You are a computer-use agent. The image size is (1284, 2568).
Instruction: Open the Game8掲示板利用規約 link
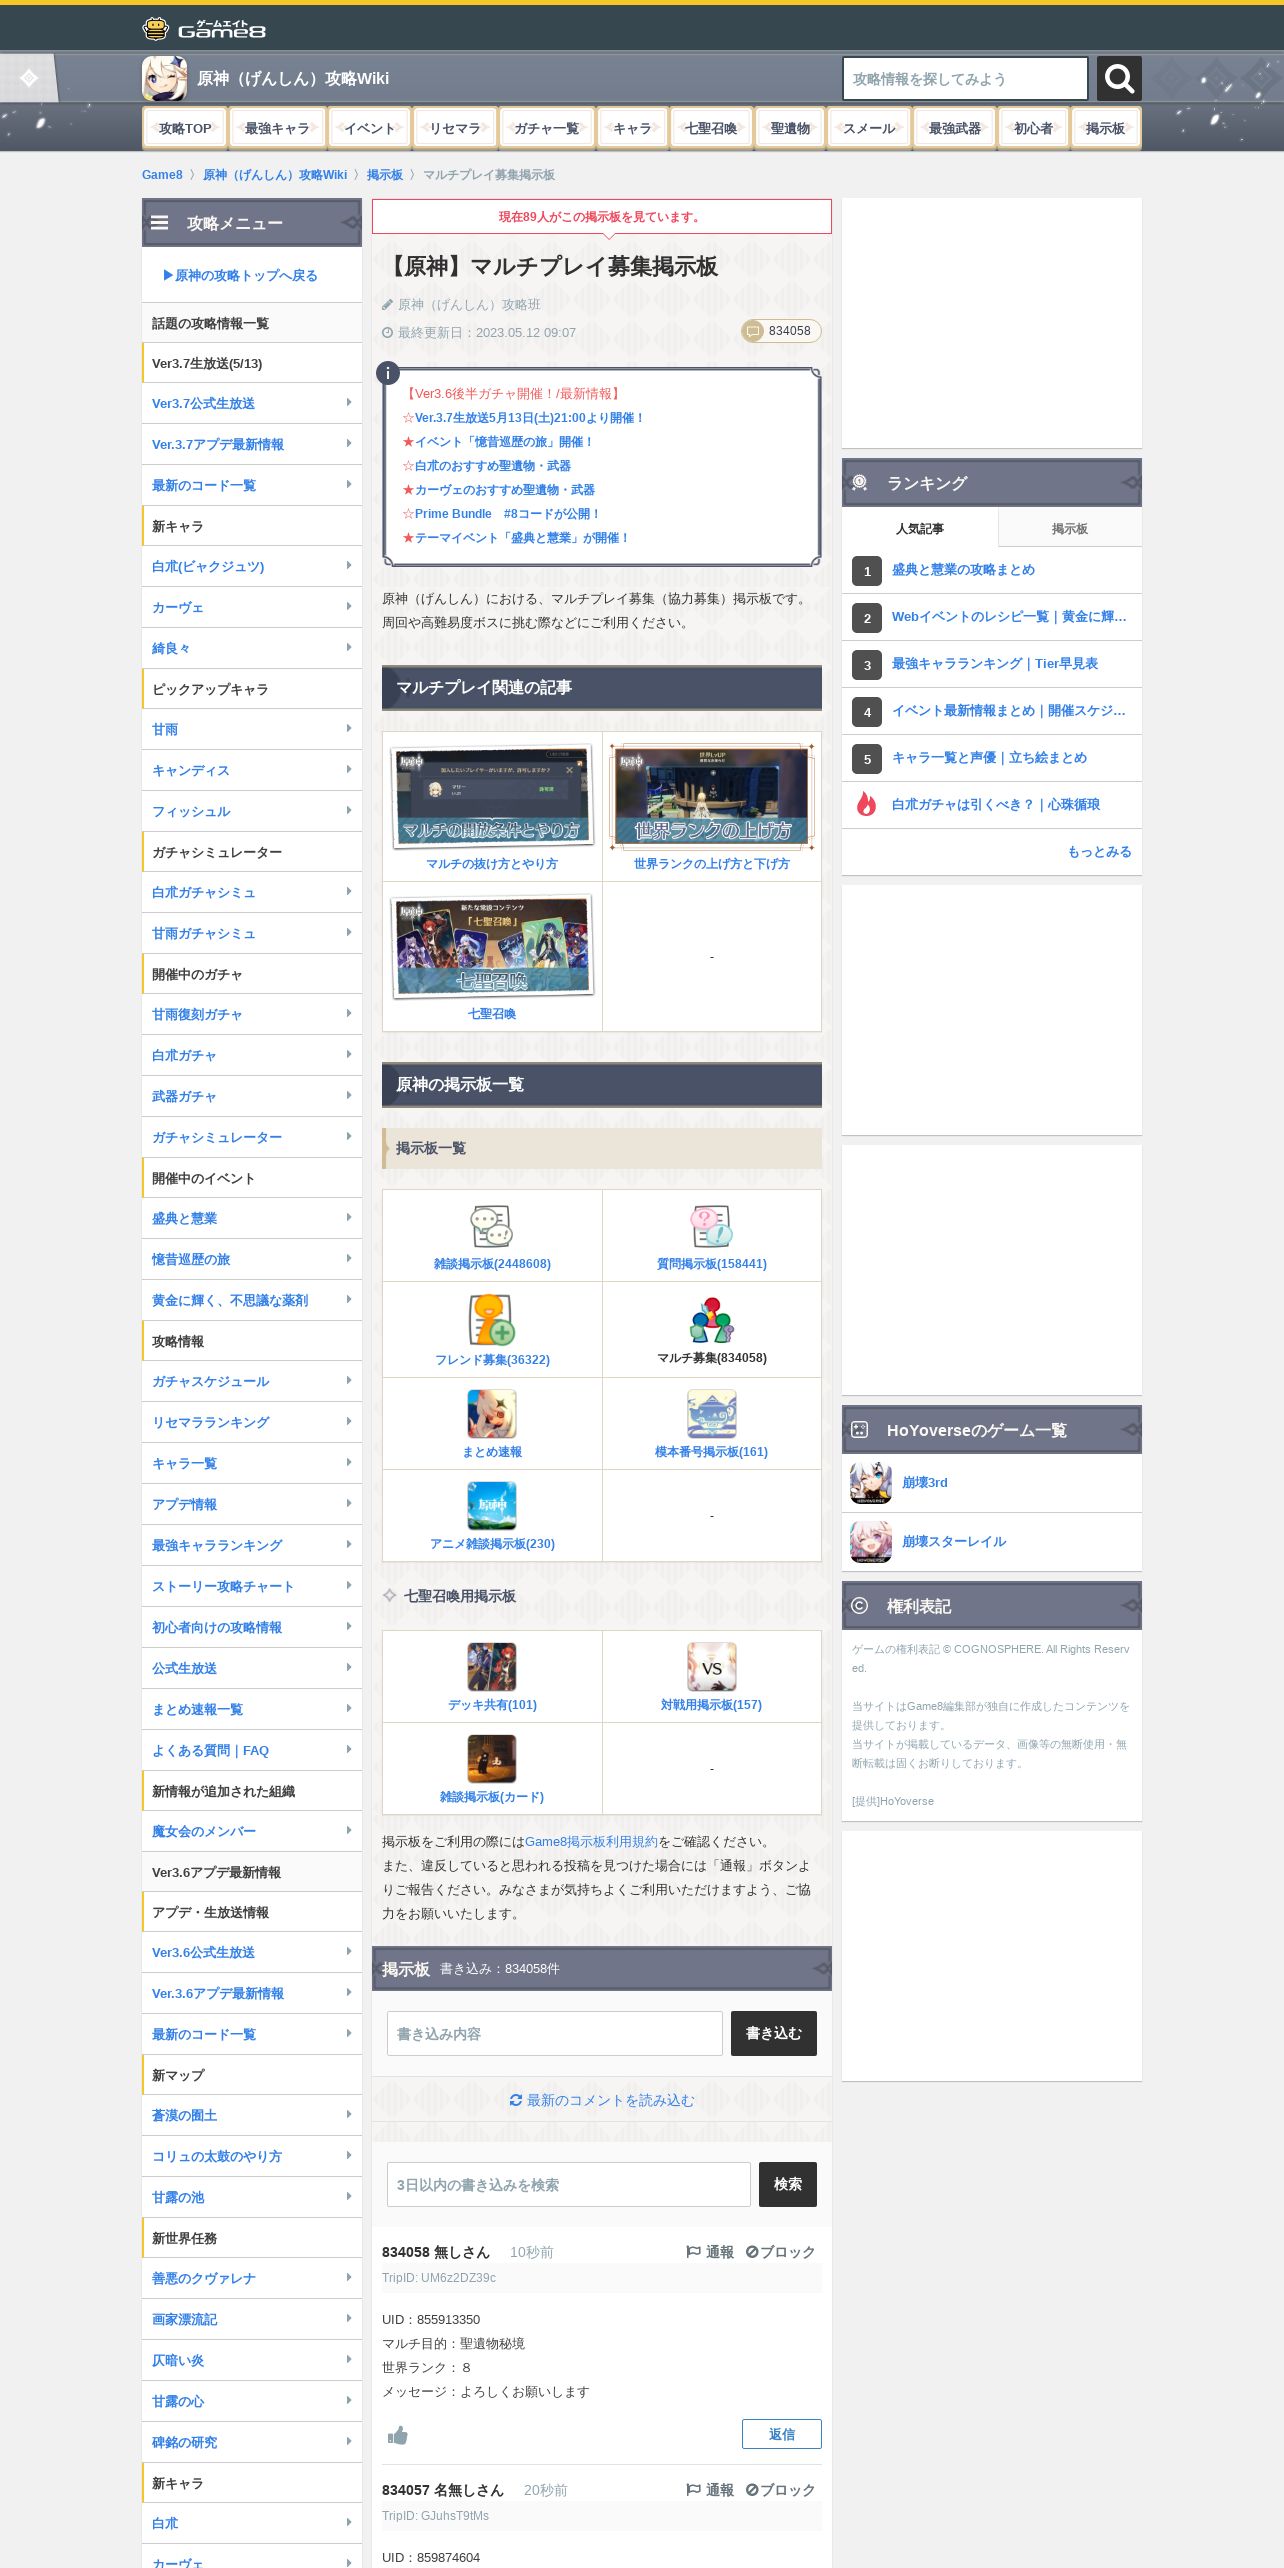591,1841
